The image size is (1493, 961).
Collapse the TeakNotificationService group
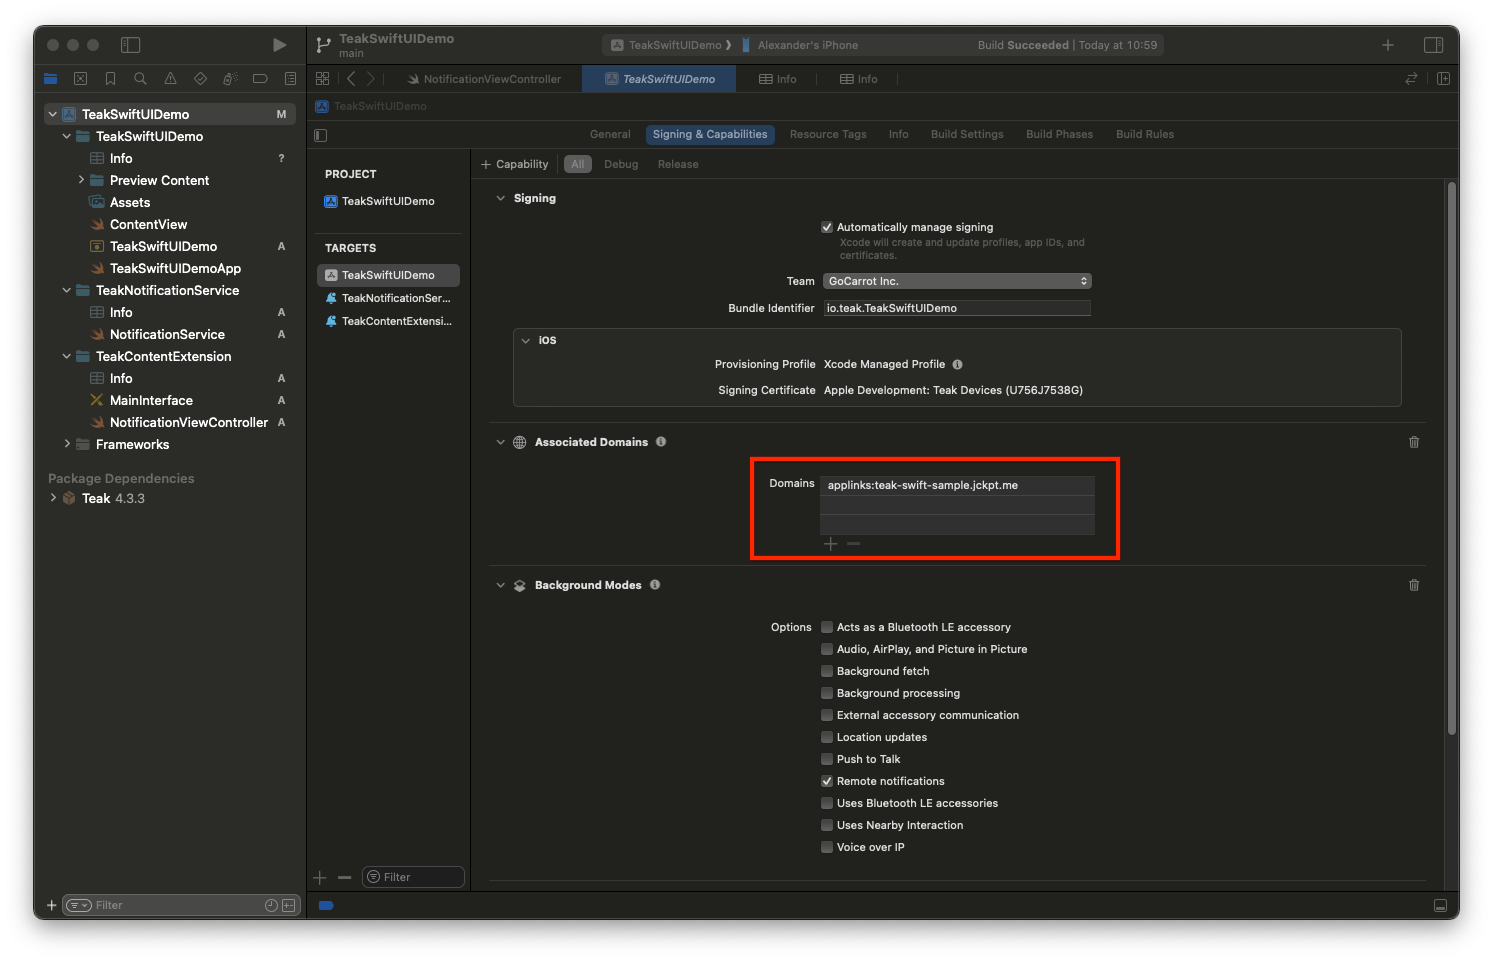point(67,290)
